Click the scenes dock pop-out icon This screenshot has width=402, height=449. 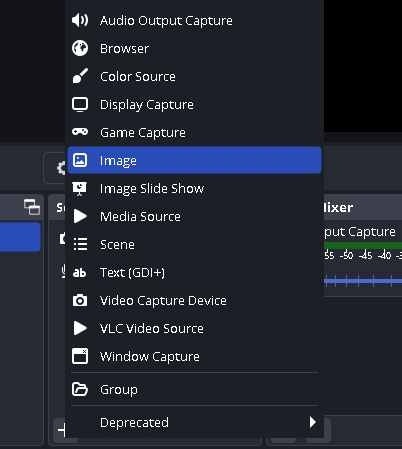[x=32, y=207]
